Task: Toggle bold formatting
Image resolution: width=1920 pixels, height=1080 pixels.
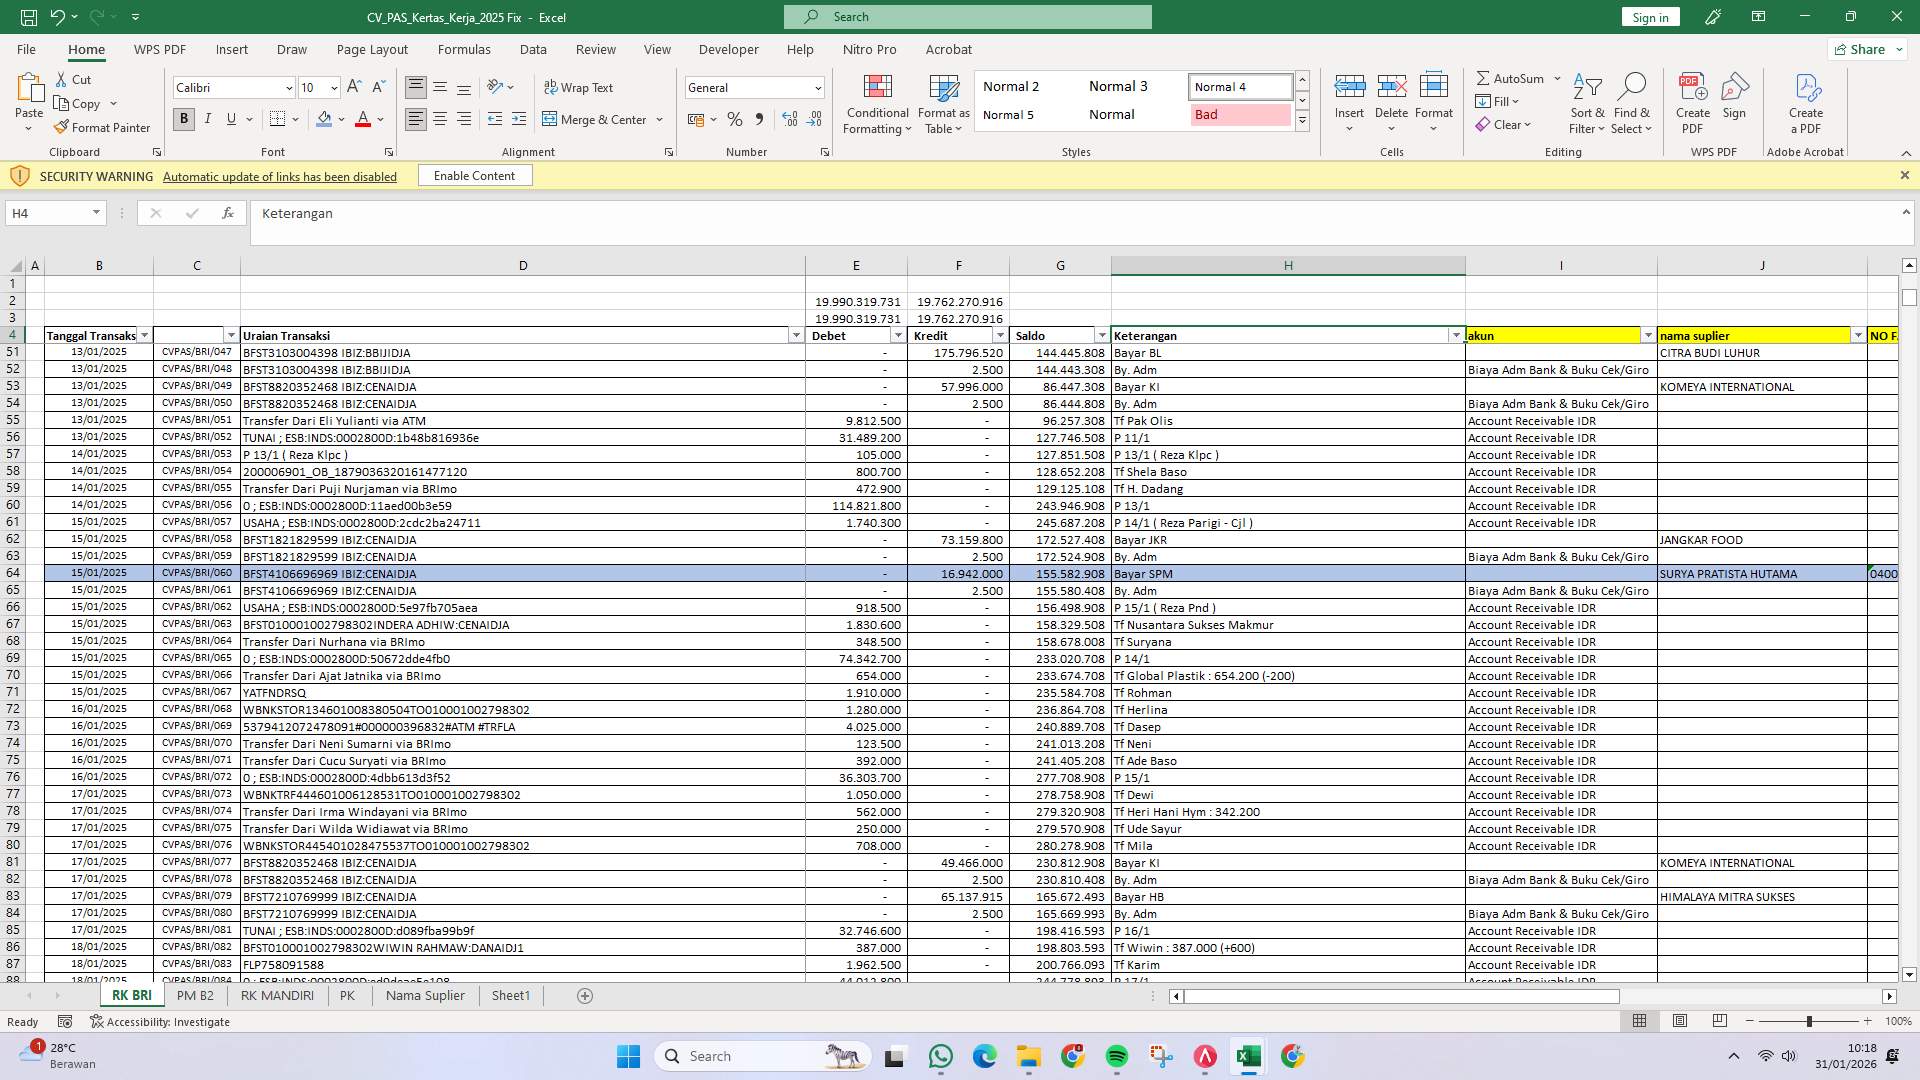Action: 183,119
